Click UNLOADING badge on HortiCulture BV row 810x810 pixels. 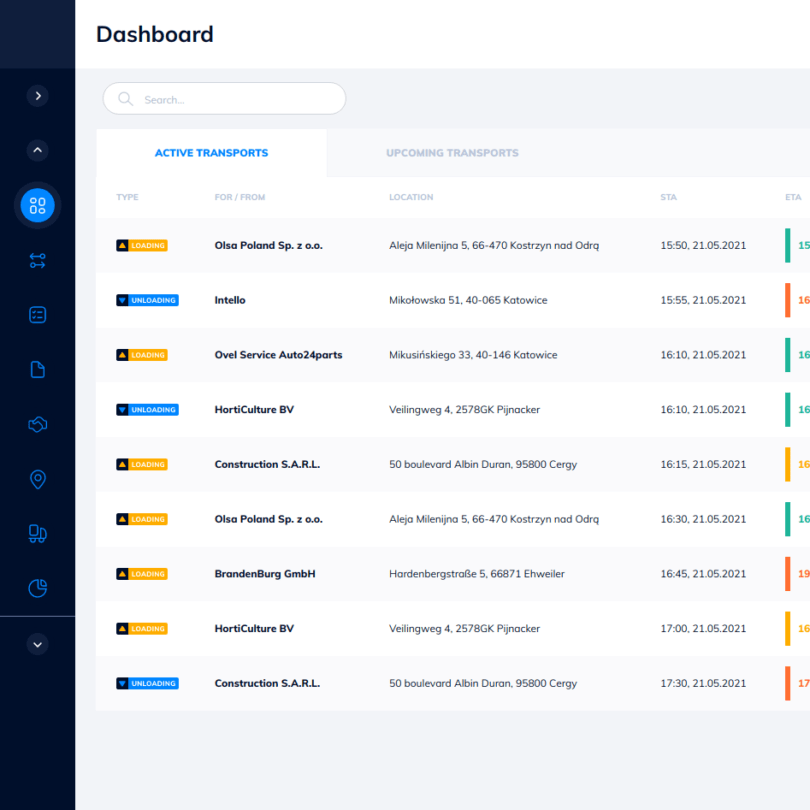click(x=147, y=410)
